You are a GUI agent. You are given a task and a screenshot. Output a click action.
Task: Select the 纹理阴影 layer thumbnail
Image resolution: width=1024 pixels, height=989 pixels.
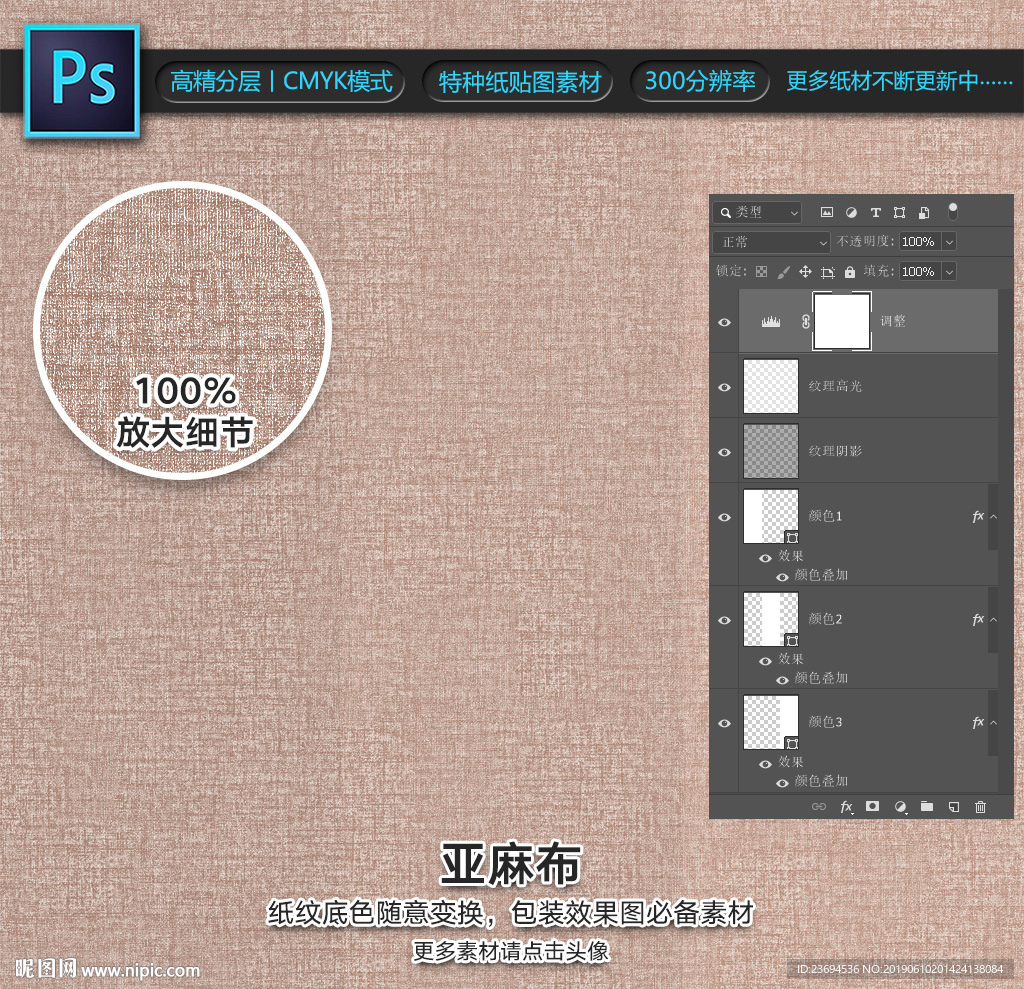[771, 451]
